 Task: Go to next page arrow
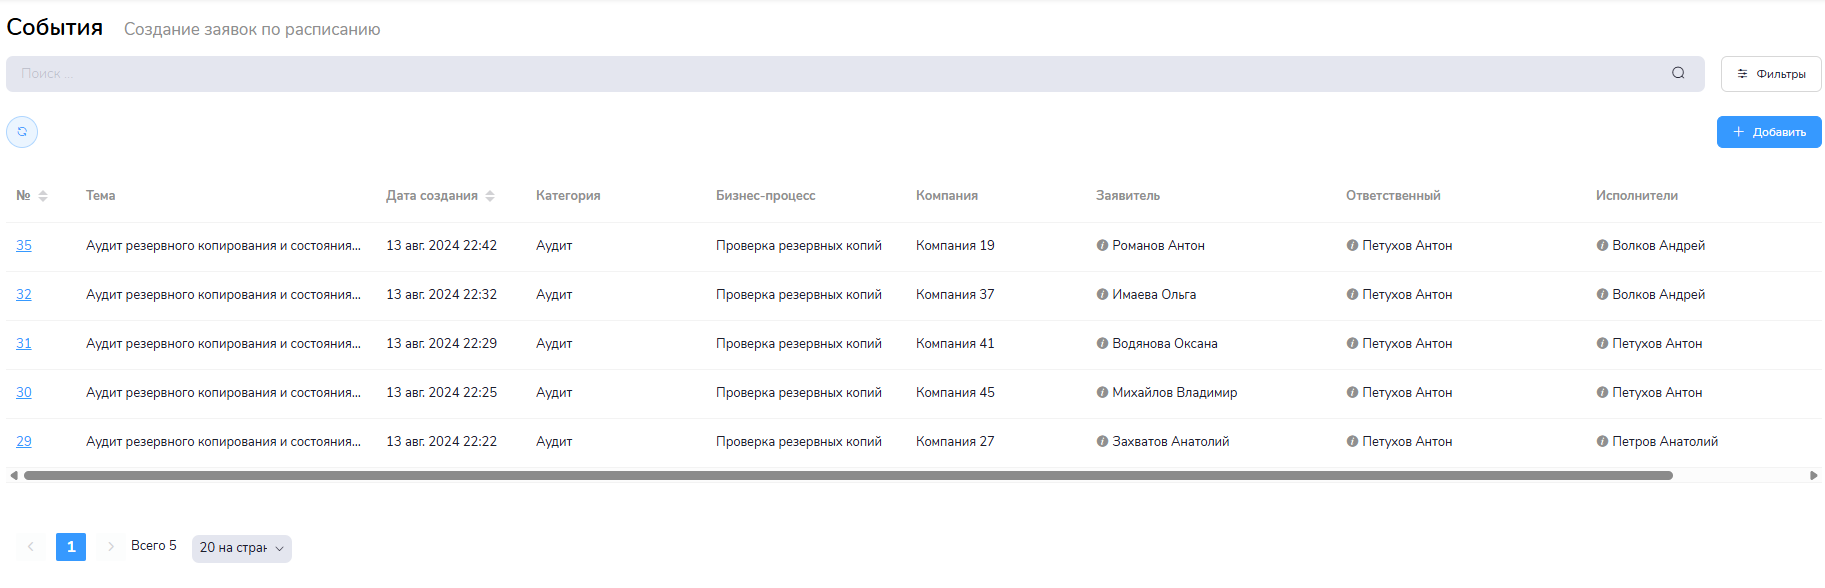click(x=111, y=546)
